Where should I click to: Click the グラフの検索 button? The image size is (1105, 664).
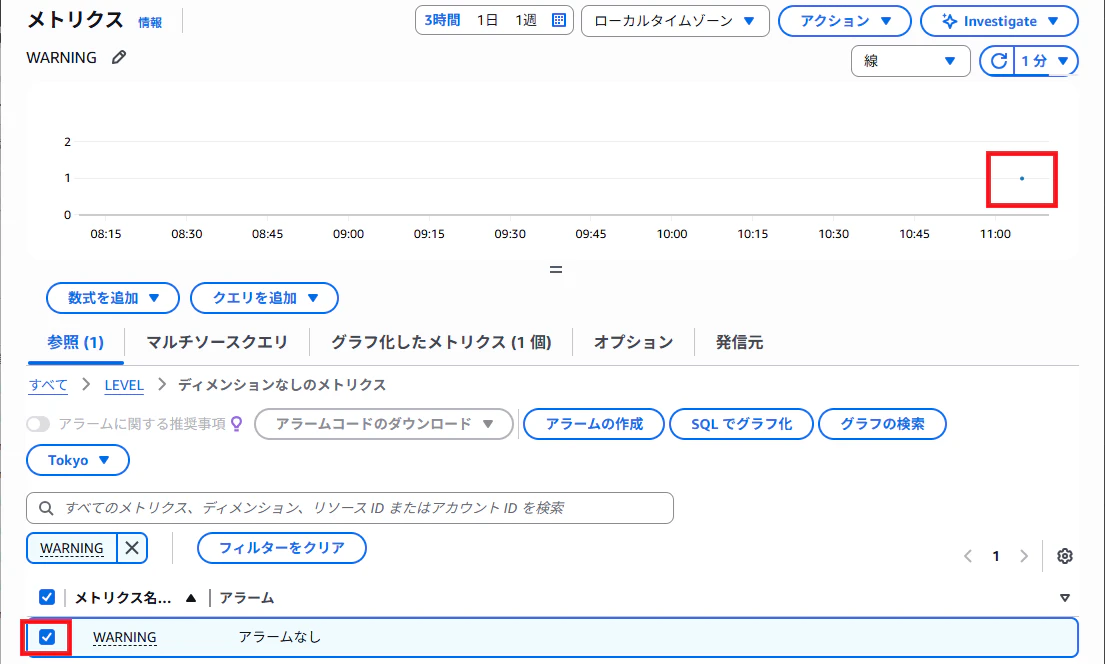coord(882,424)
